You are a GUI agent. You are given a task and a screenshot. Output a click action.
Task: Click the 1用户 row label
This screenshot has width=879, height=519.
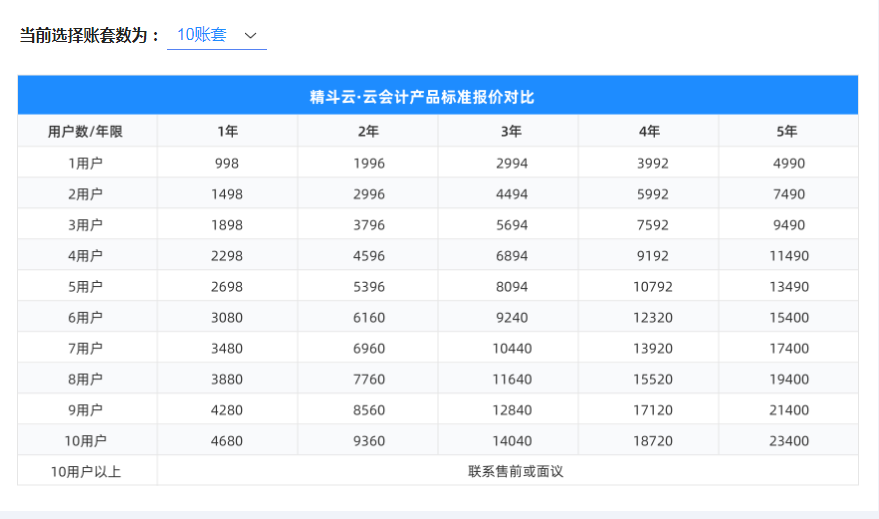[x=87, y=163]
